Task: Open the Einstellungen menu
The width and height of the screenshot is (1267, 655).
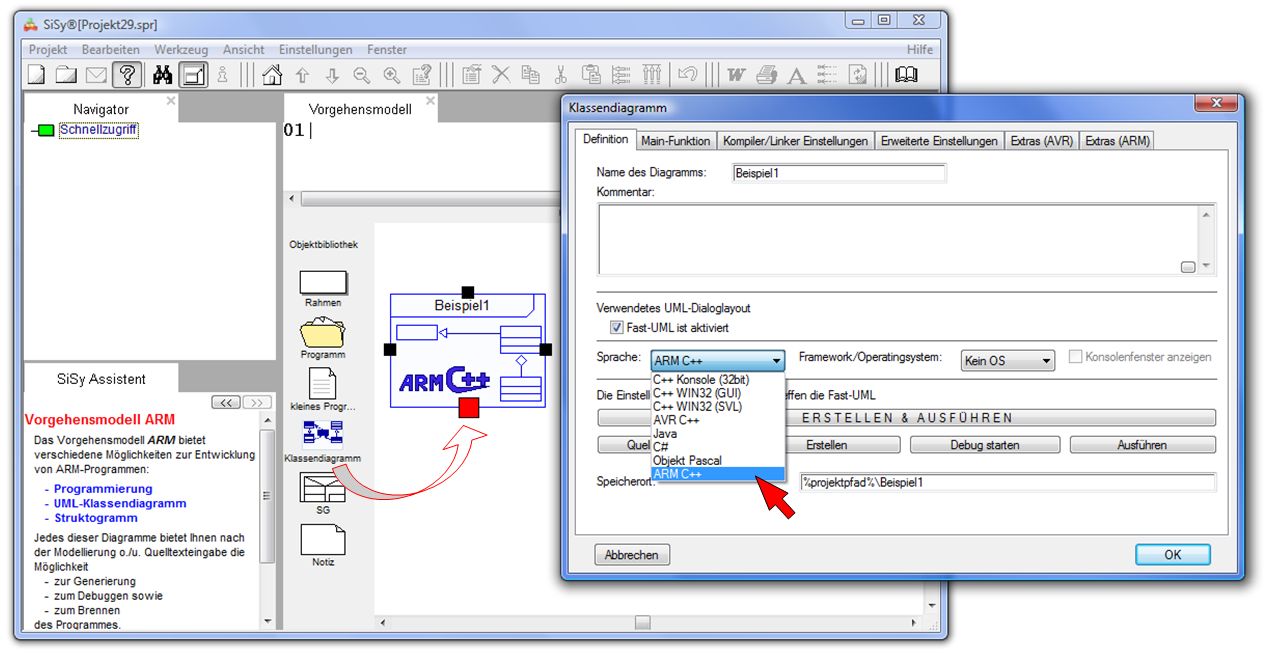Action: (x=316, y=49)
